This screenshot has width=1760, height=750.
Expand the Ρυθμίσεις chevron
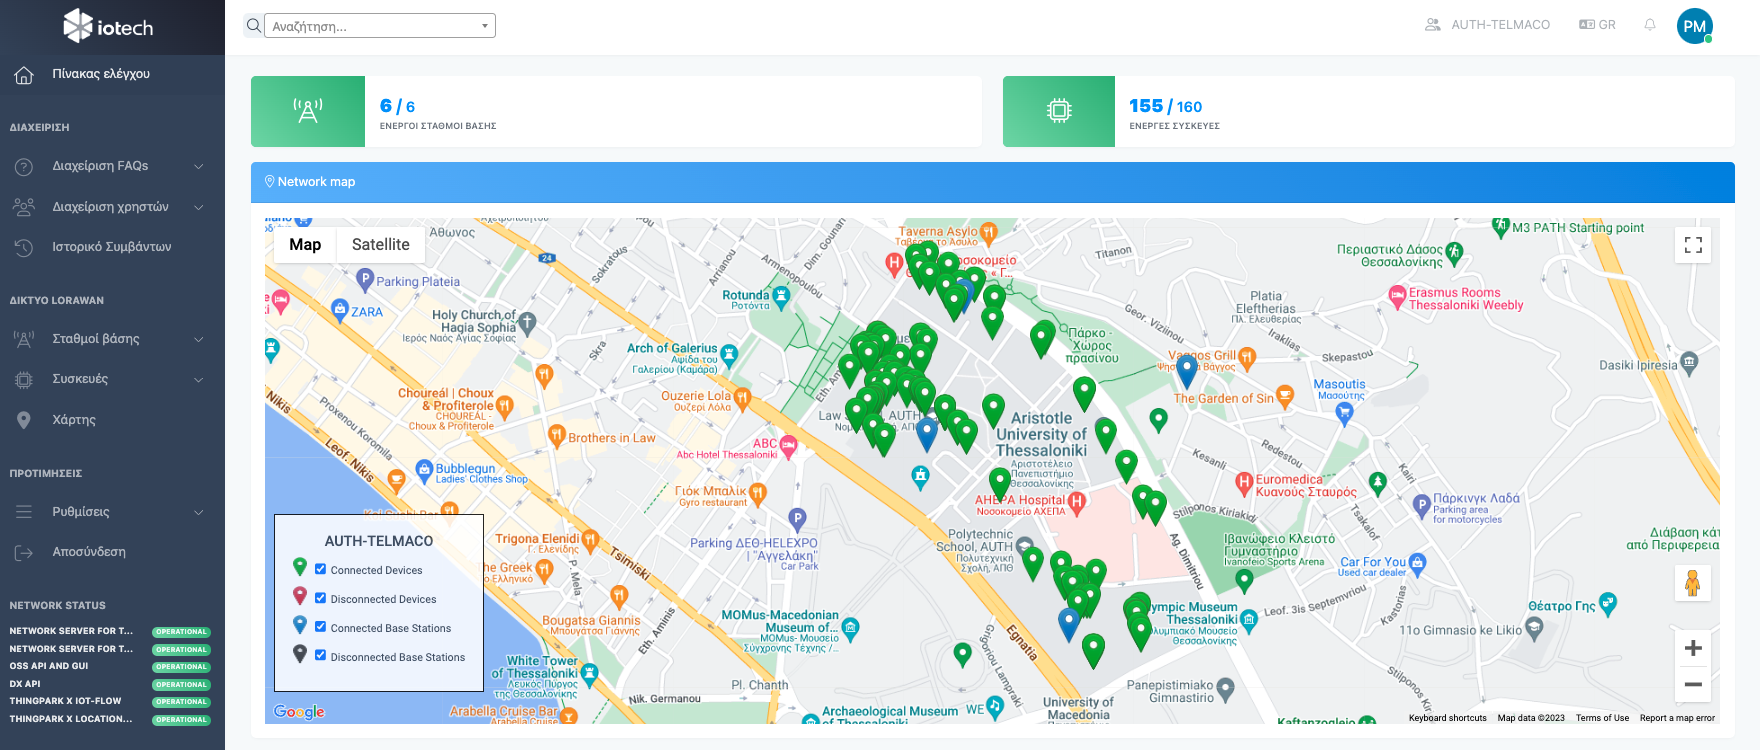(x=198, y=512)
